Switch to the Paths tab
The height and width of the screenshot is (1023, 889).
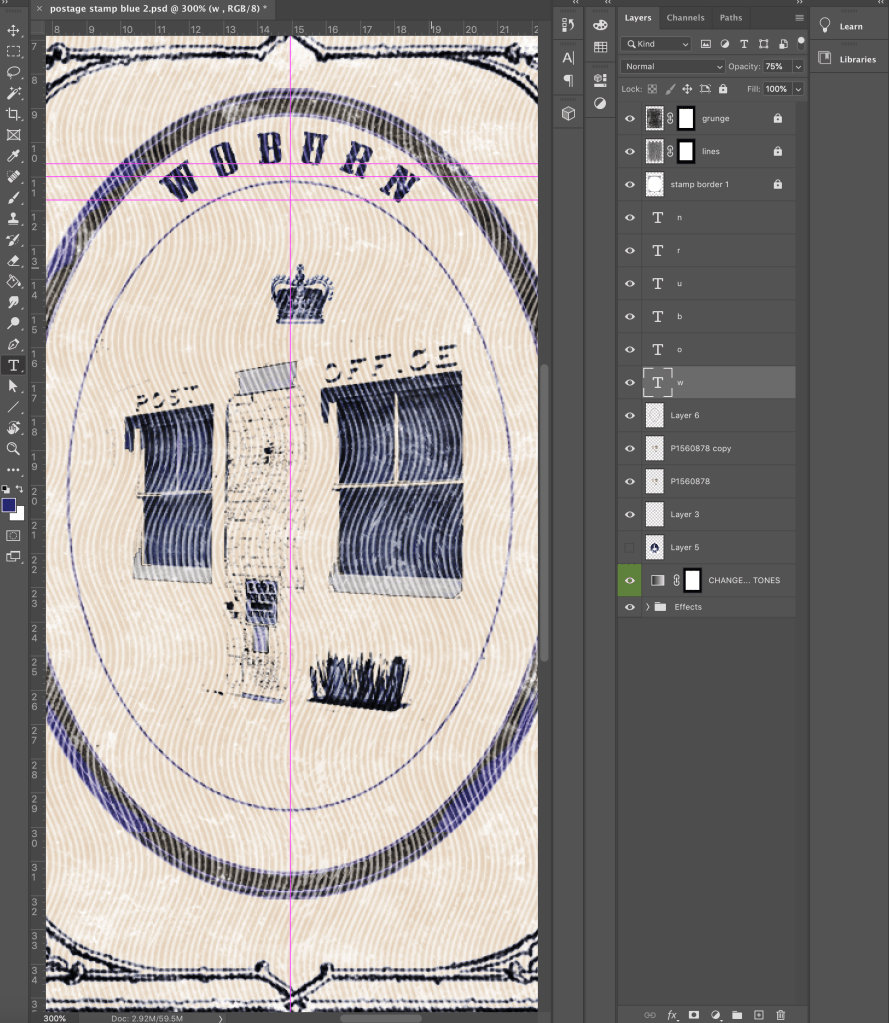click(731, 18)
